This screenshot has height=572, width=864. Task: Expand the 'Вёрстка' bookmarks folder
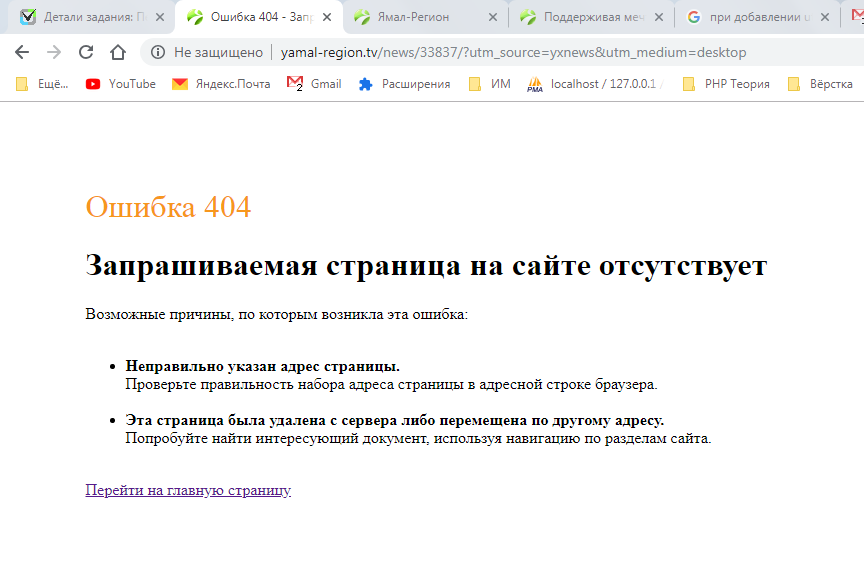[x=820, y=84]
